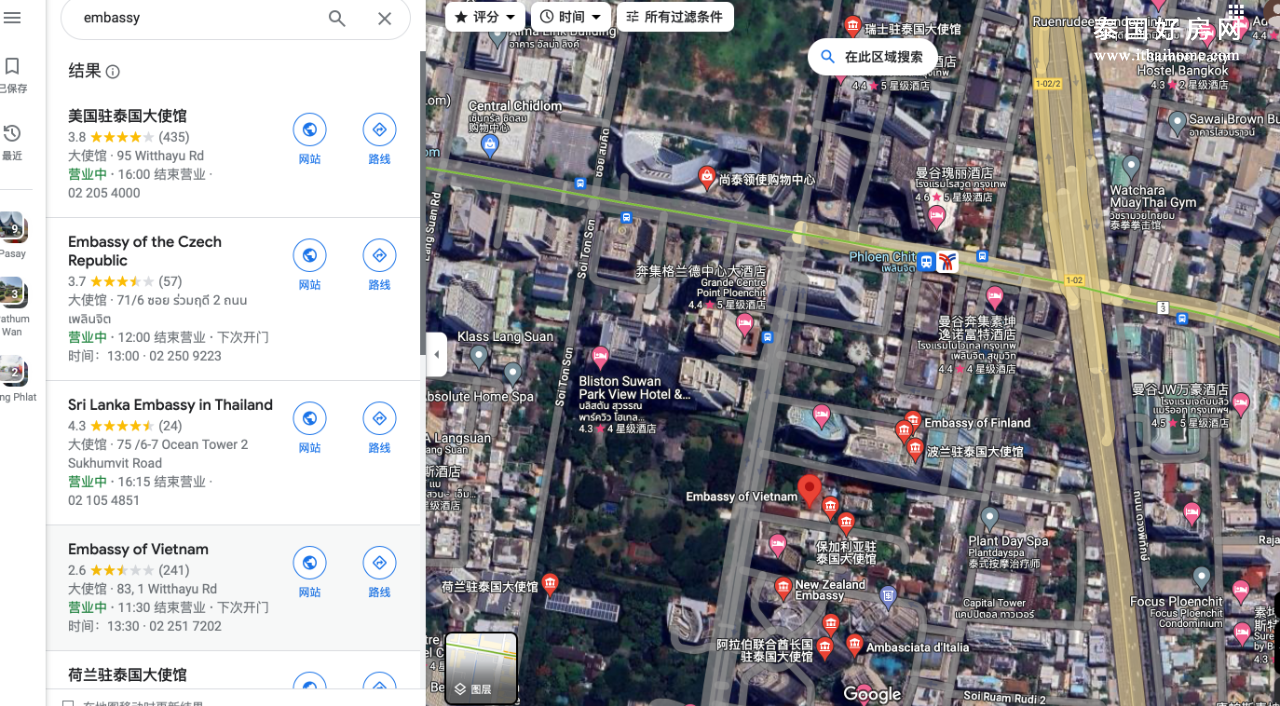Open website of Embassy of Vietnam result
Image resolution: width=1280 pixels, height=706 pixels.
tap(309, 562)
